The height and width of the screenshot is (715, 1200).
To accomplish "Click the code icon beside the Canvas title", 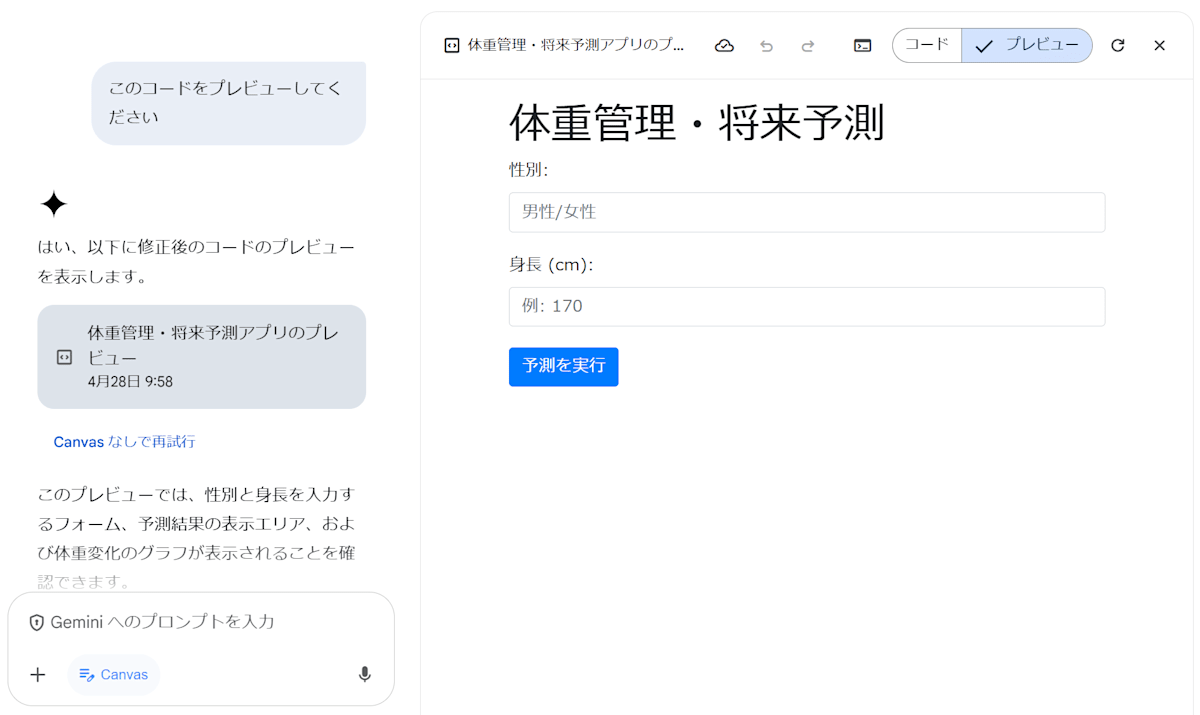I will (452, 45).
